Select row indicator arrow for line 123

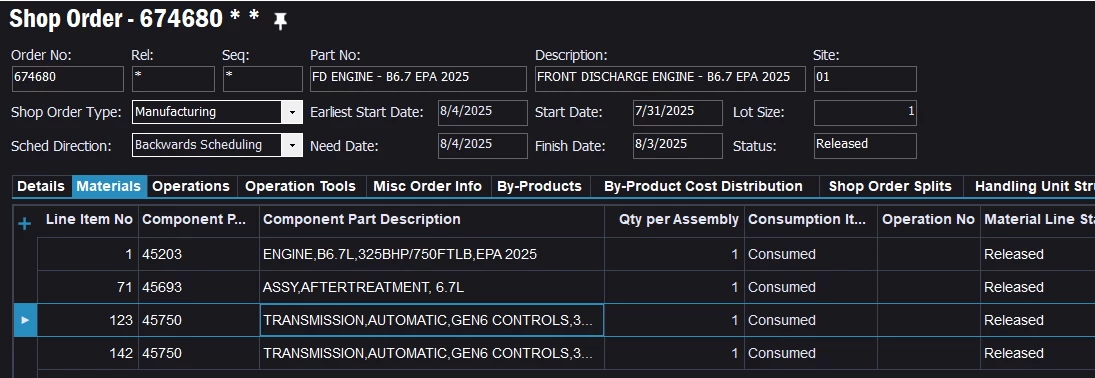click(25, 320)
